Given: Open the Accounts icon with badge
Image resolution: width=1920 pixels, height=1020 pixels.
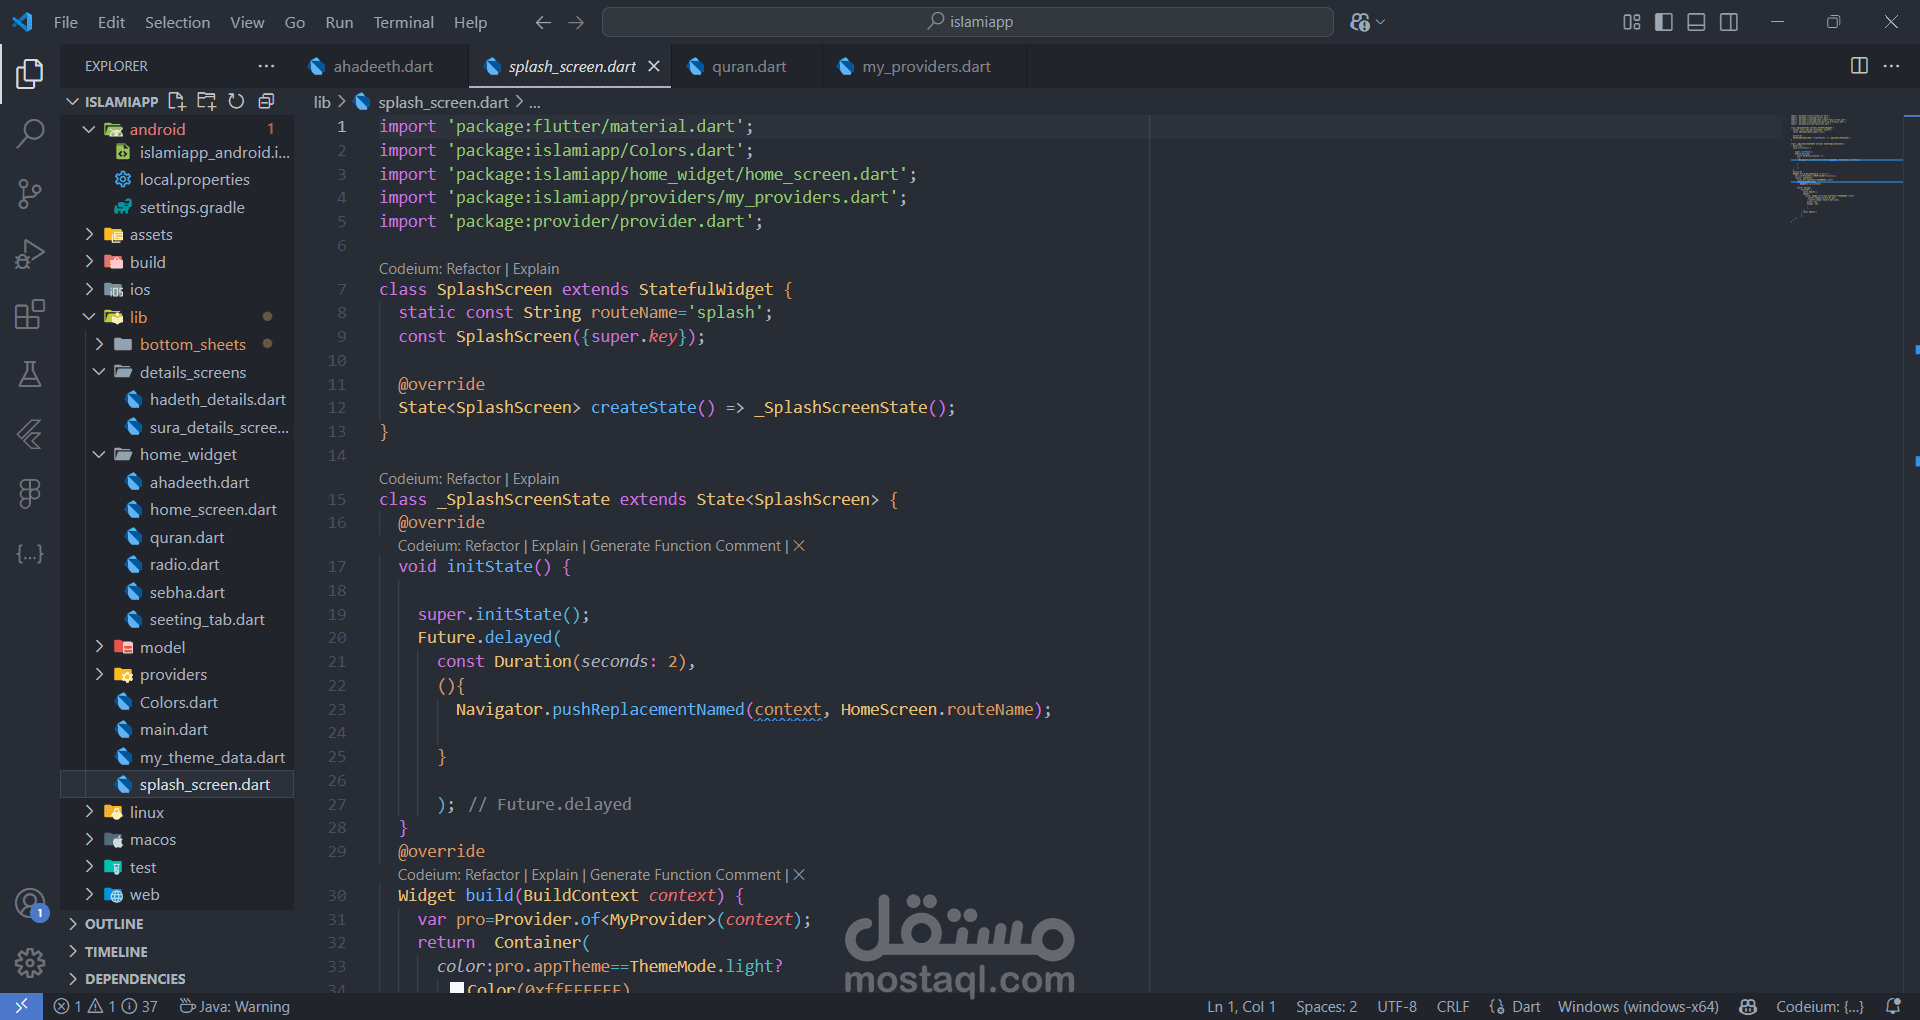Looking at the screenshot, I should 30,904.
